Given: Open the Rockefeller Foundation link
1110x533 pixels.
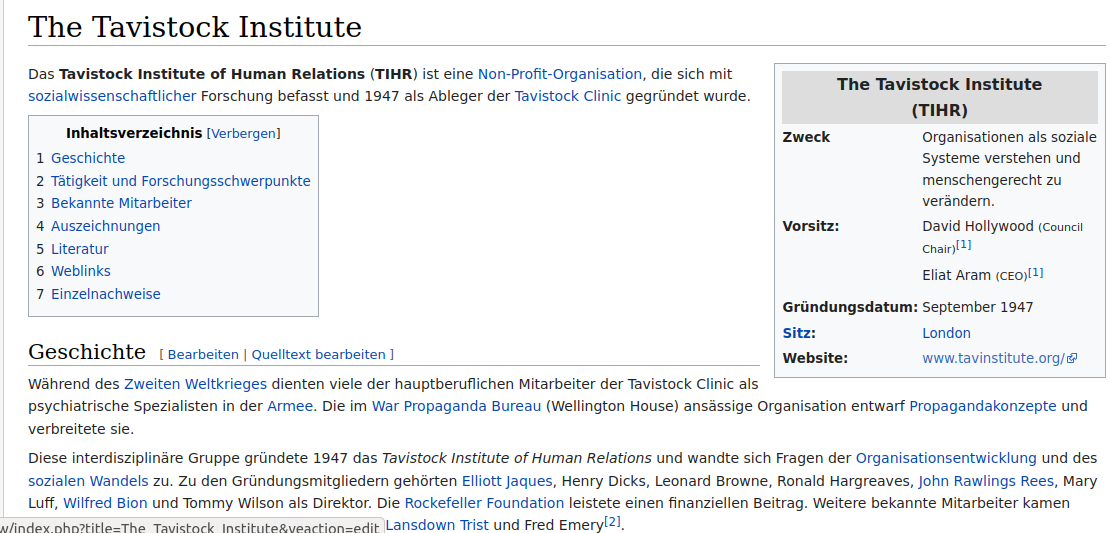Looking at the screenshot, I should point(484,503).
